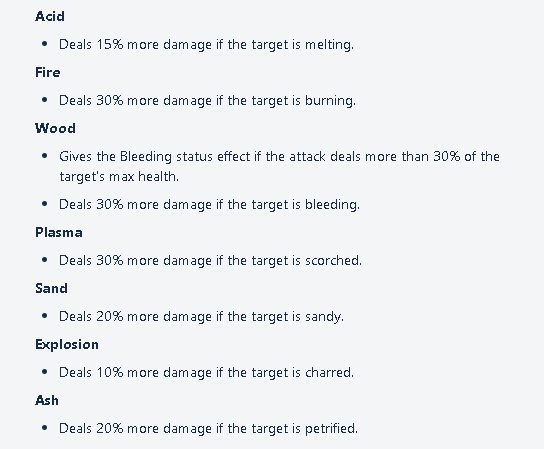
Task: Click the bullet point under Plasma
Action: pyautogui.click(x=44, y=260)
